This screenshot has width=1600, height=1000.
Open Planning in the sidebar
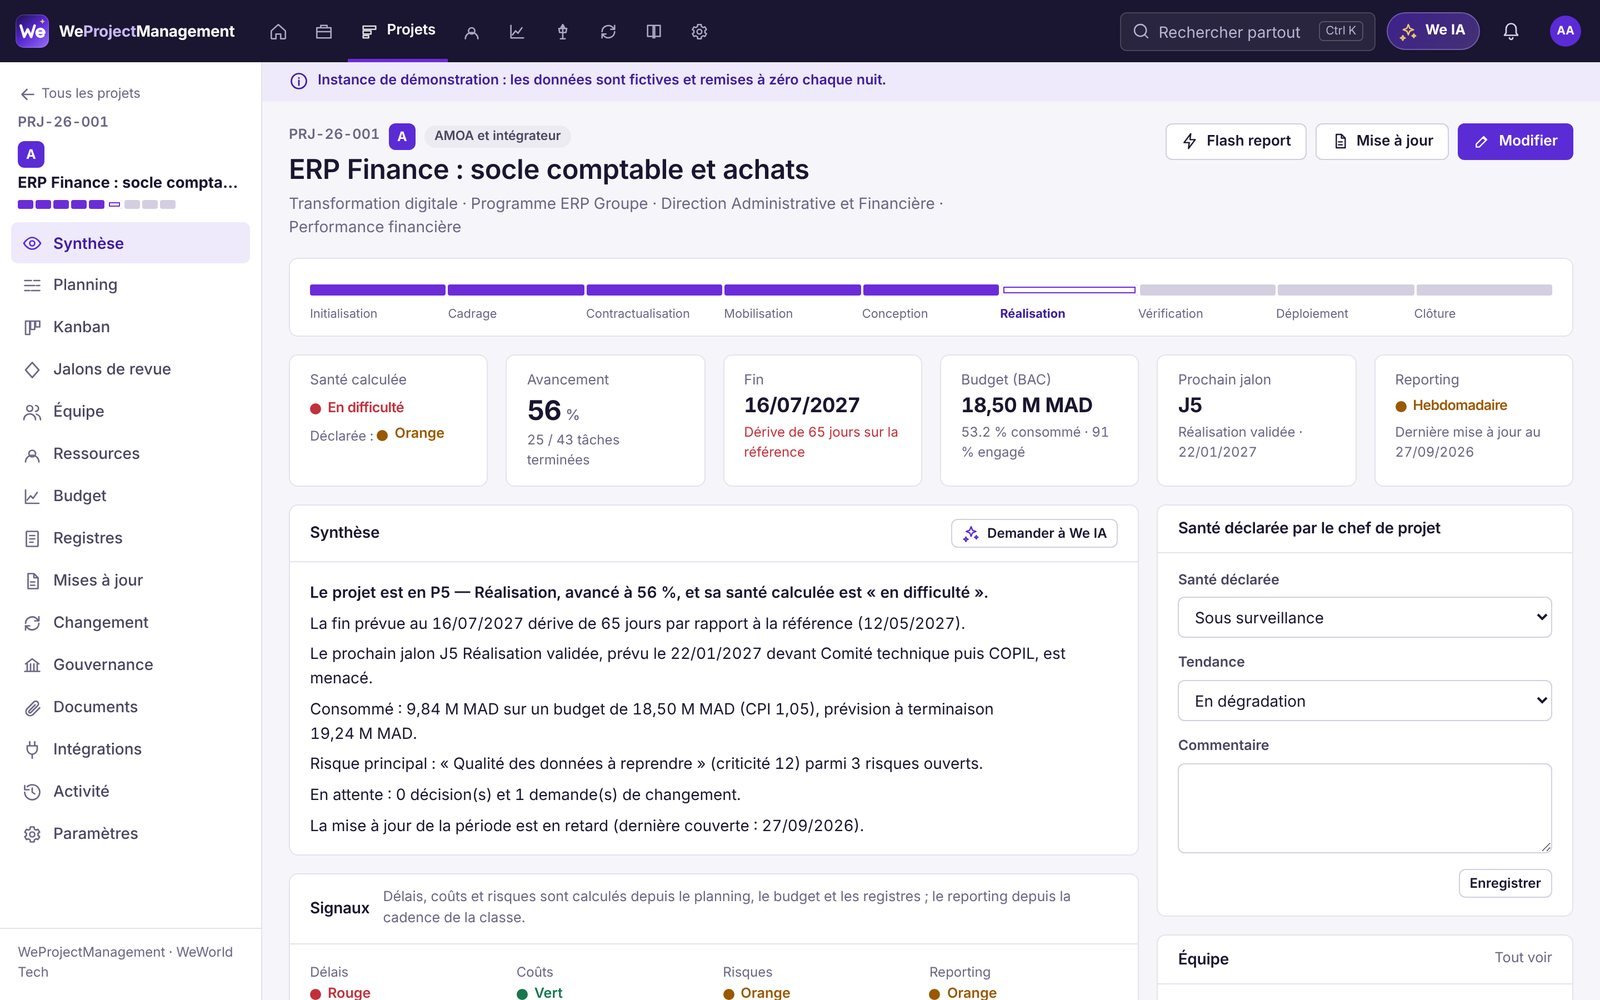click(x=130, y=285)
